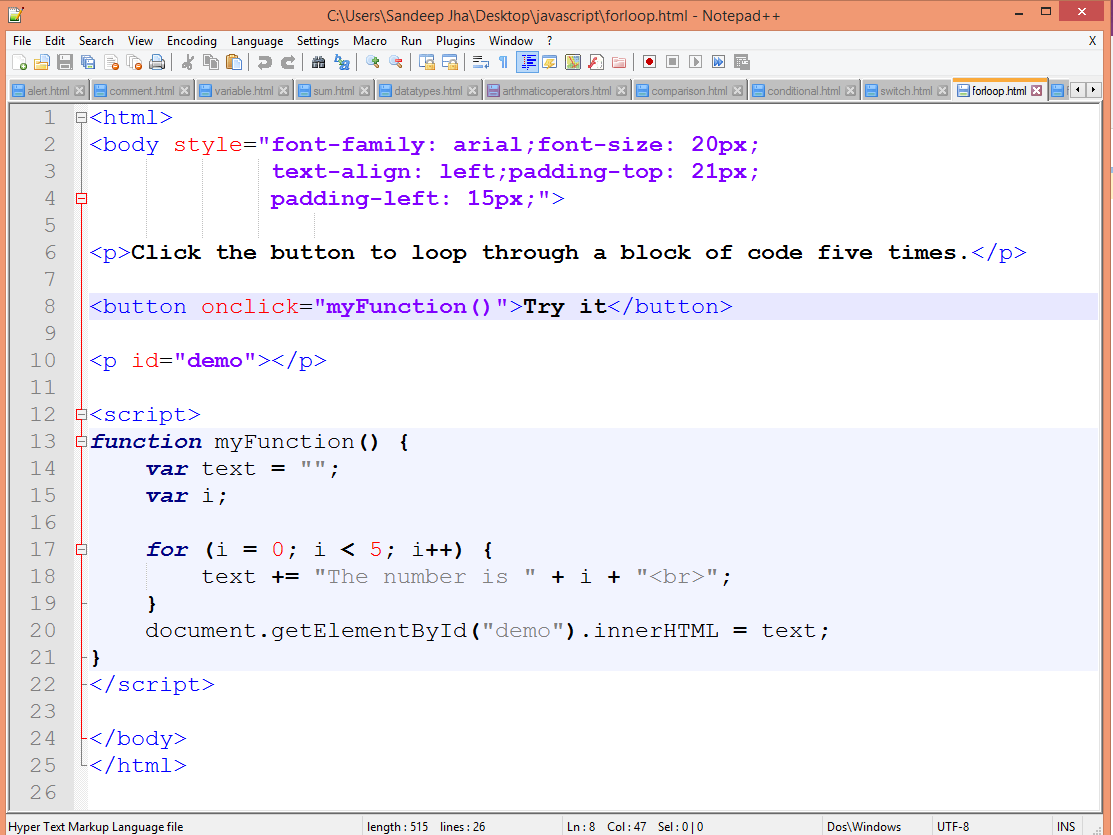Viewport: 1113px width, 835px height.
Task: Switch to the switch.html tab
Action: [x=906, y=91]
